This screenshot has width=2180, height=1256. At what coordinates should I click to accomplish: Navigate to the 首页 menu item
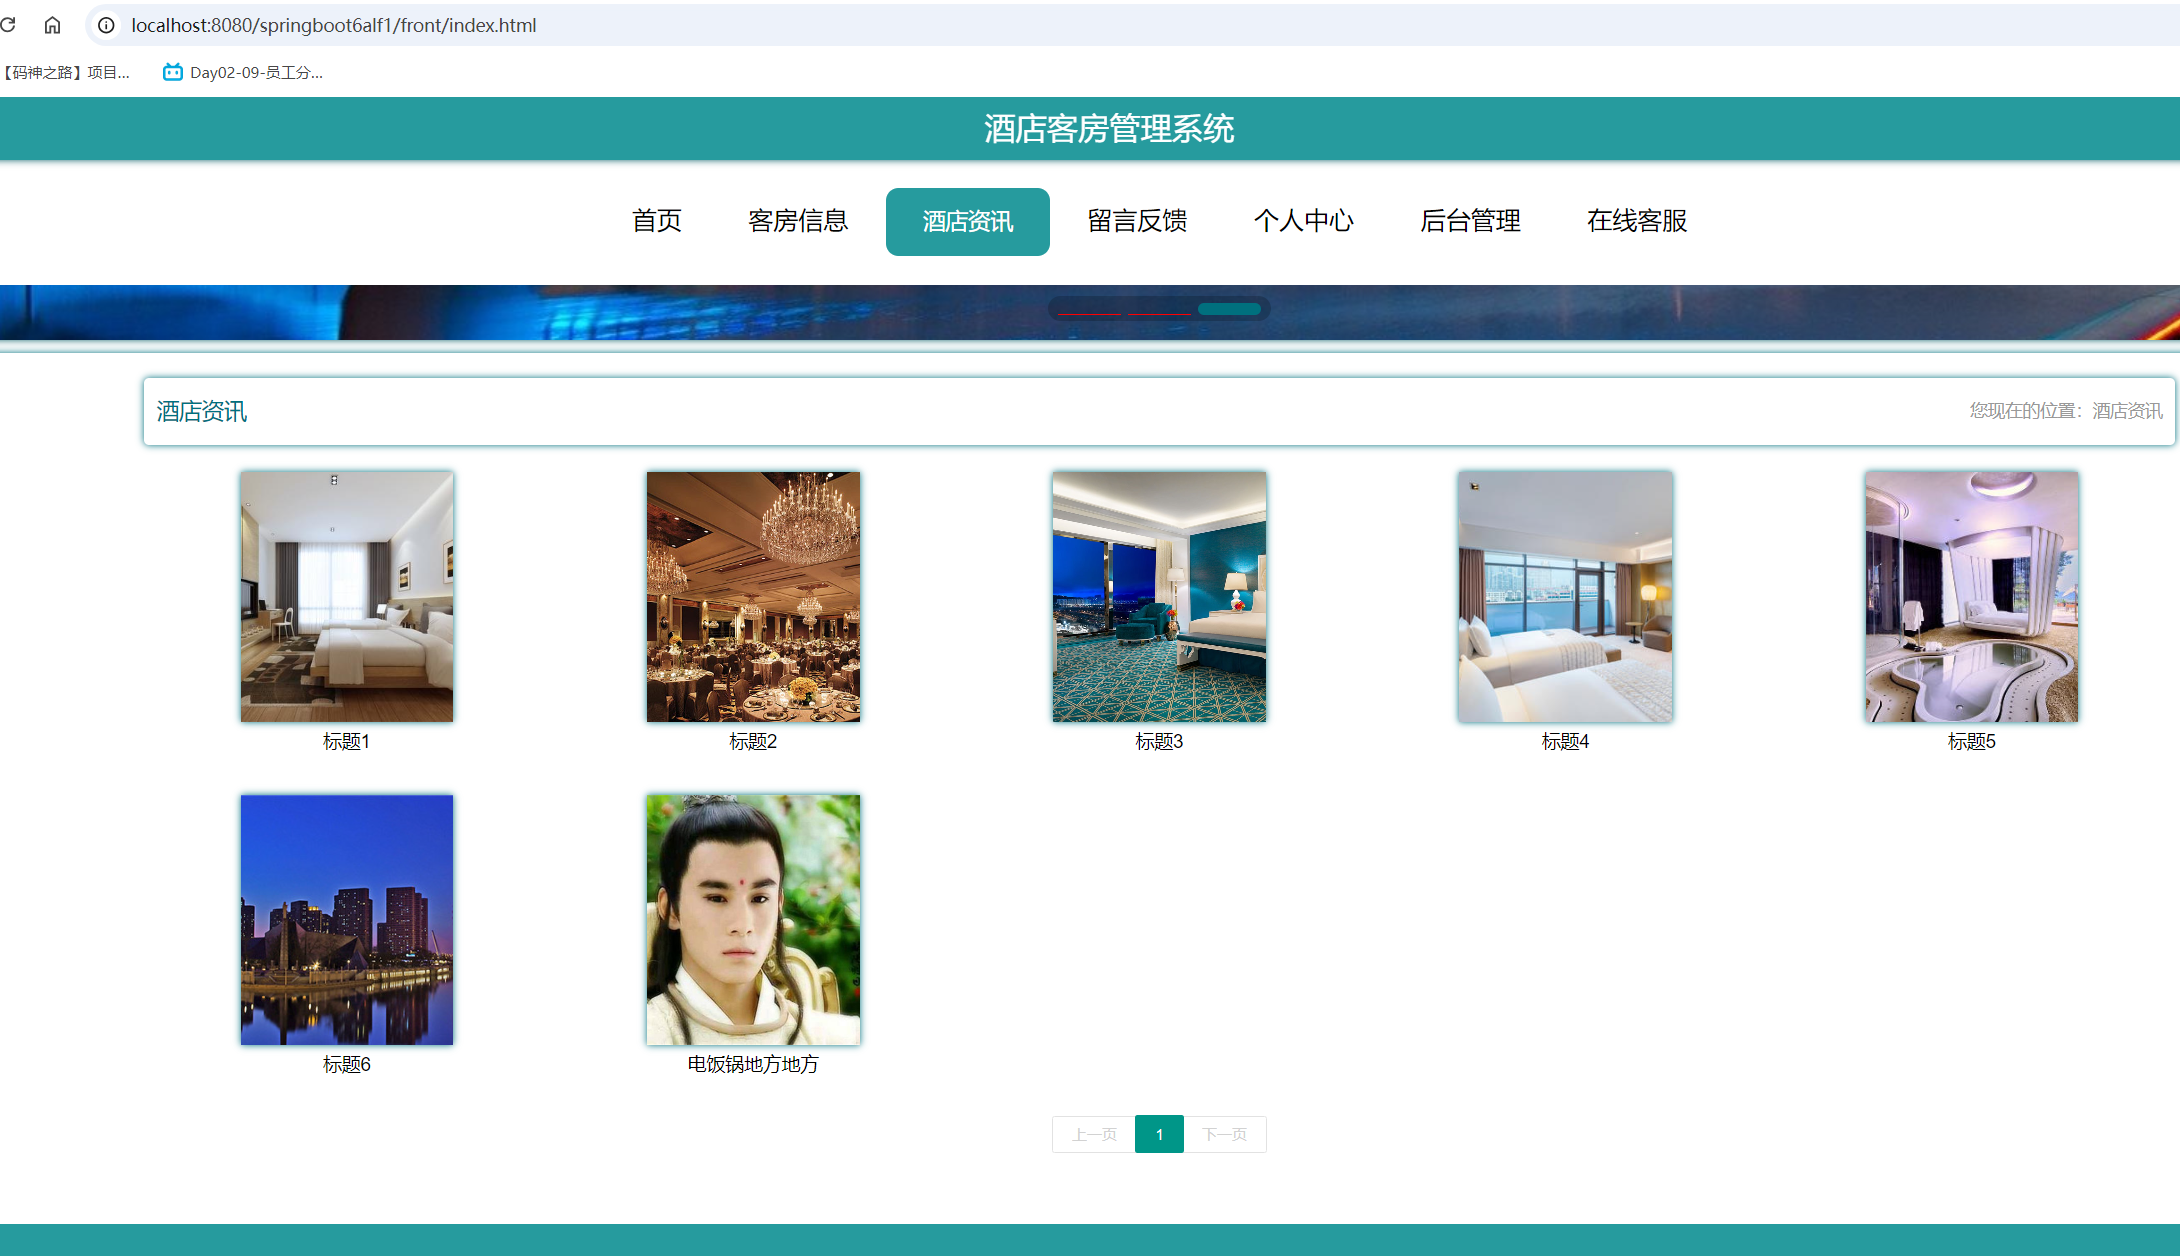coord(656,221)
